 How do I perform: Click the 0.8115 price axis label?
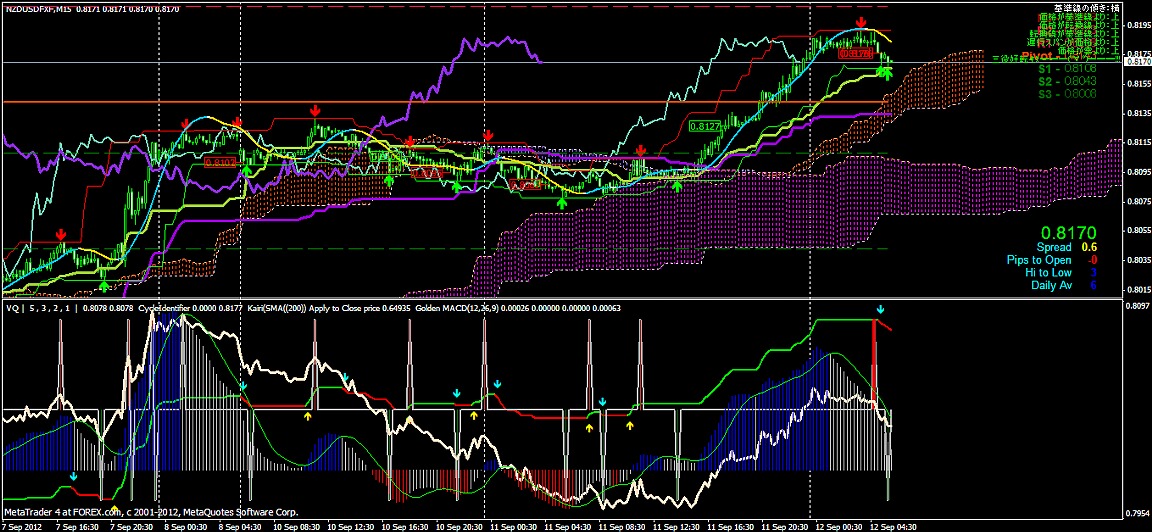coord(1137,143)
